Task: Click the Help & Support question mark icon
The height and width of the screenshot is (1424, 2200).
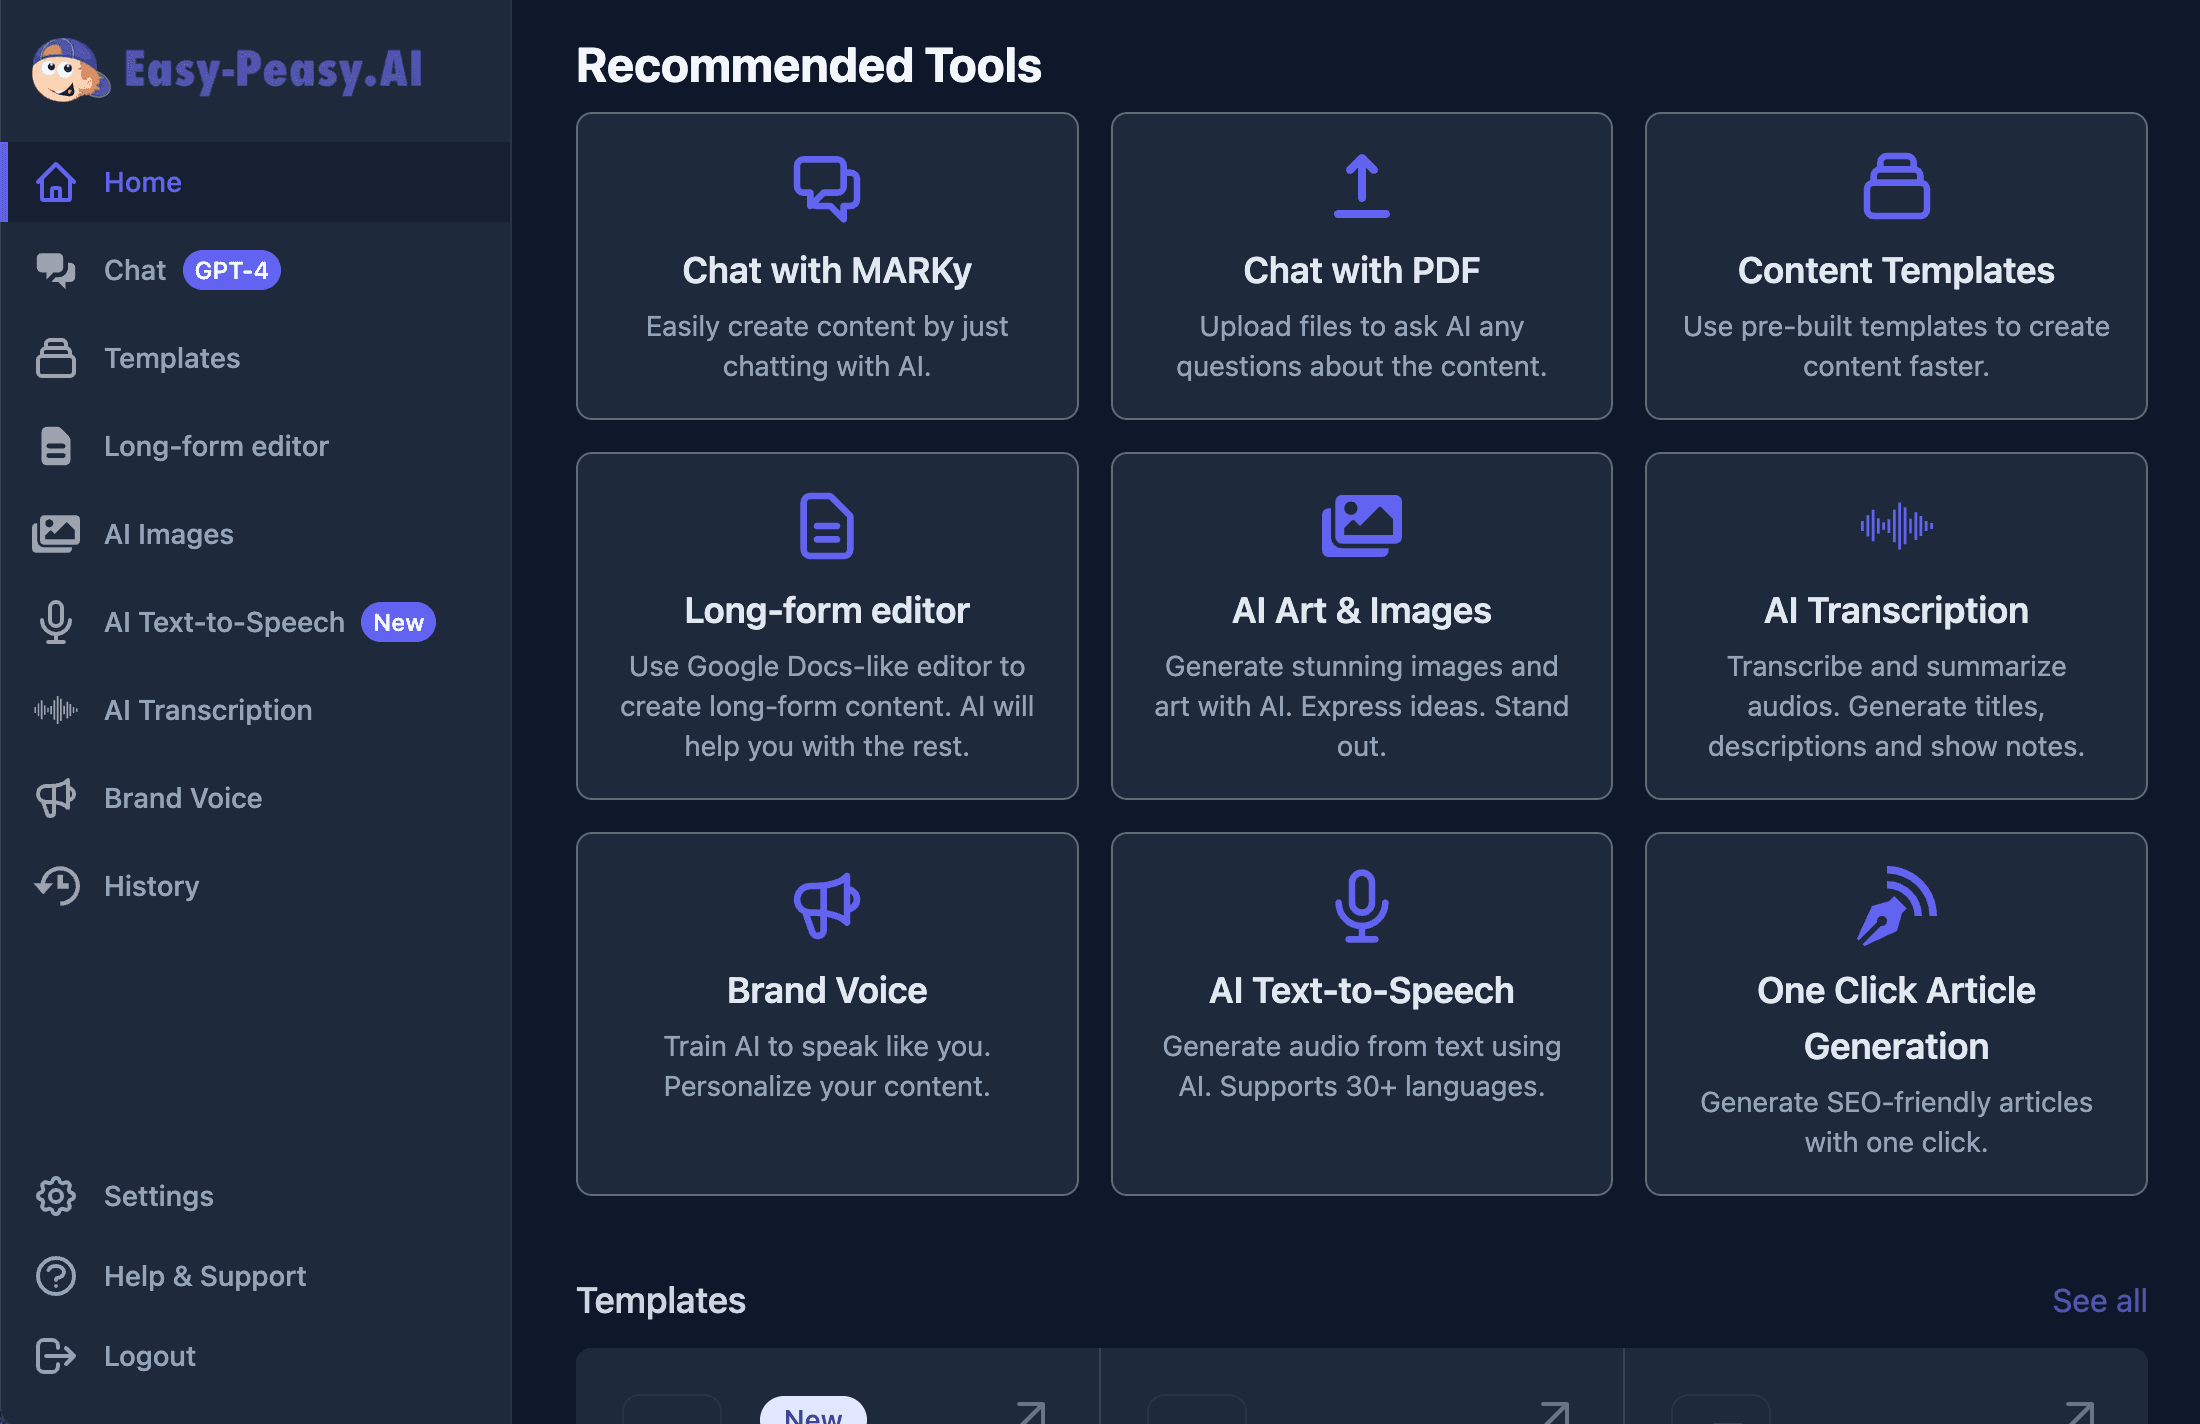Action: tap(56, 1276)
